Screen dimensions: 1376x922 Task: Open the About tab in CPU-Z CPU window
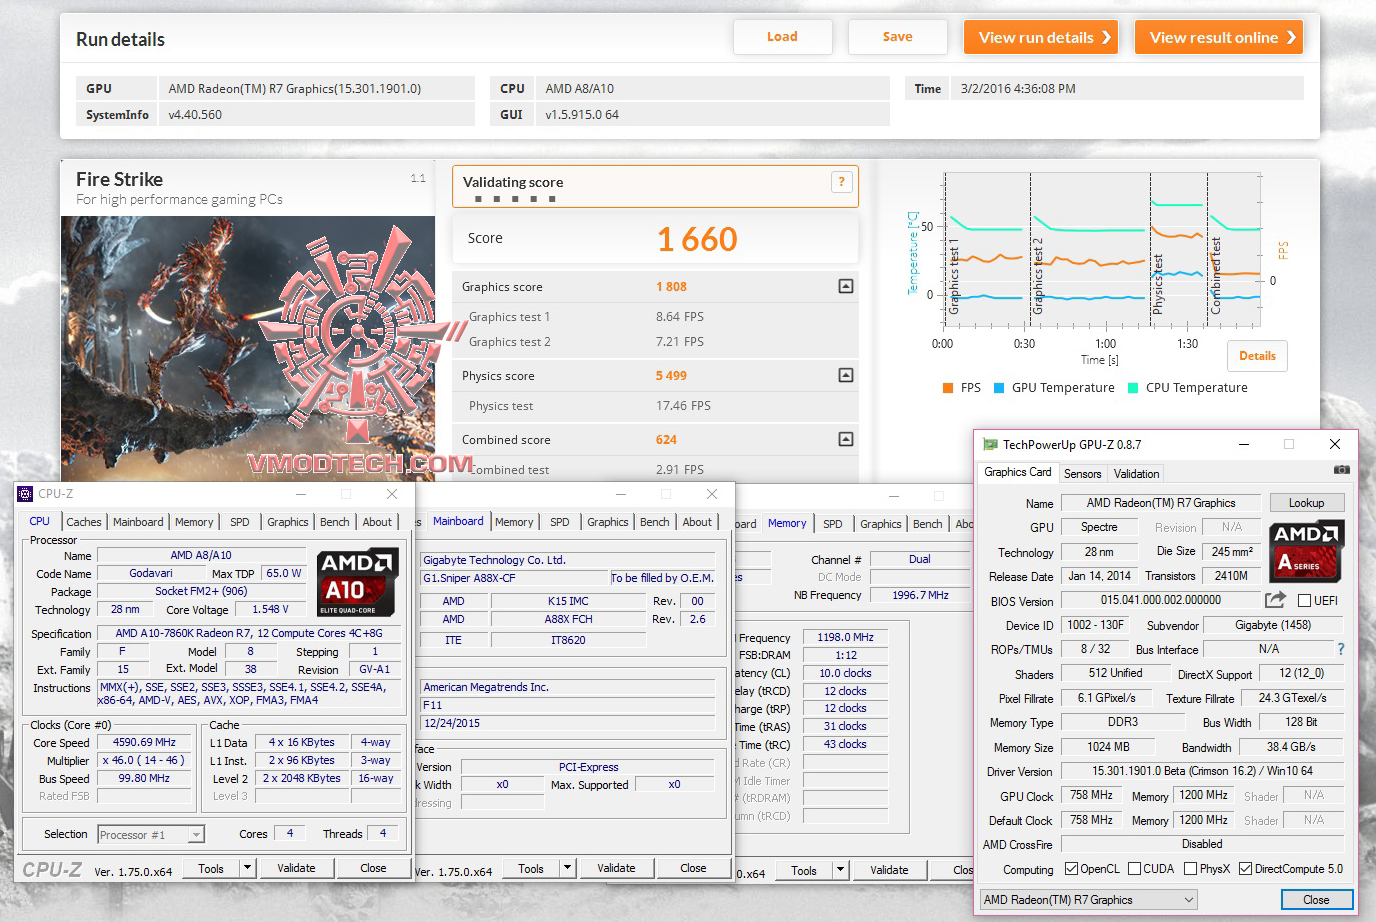tap(377, 522)
